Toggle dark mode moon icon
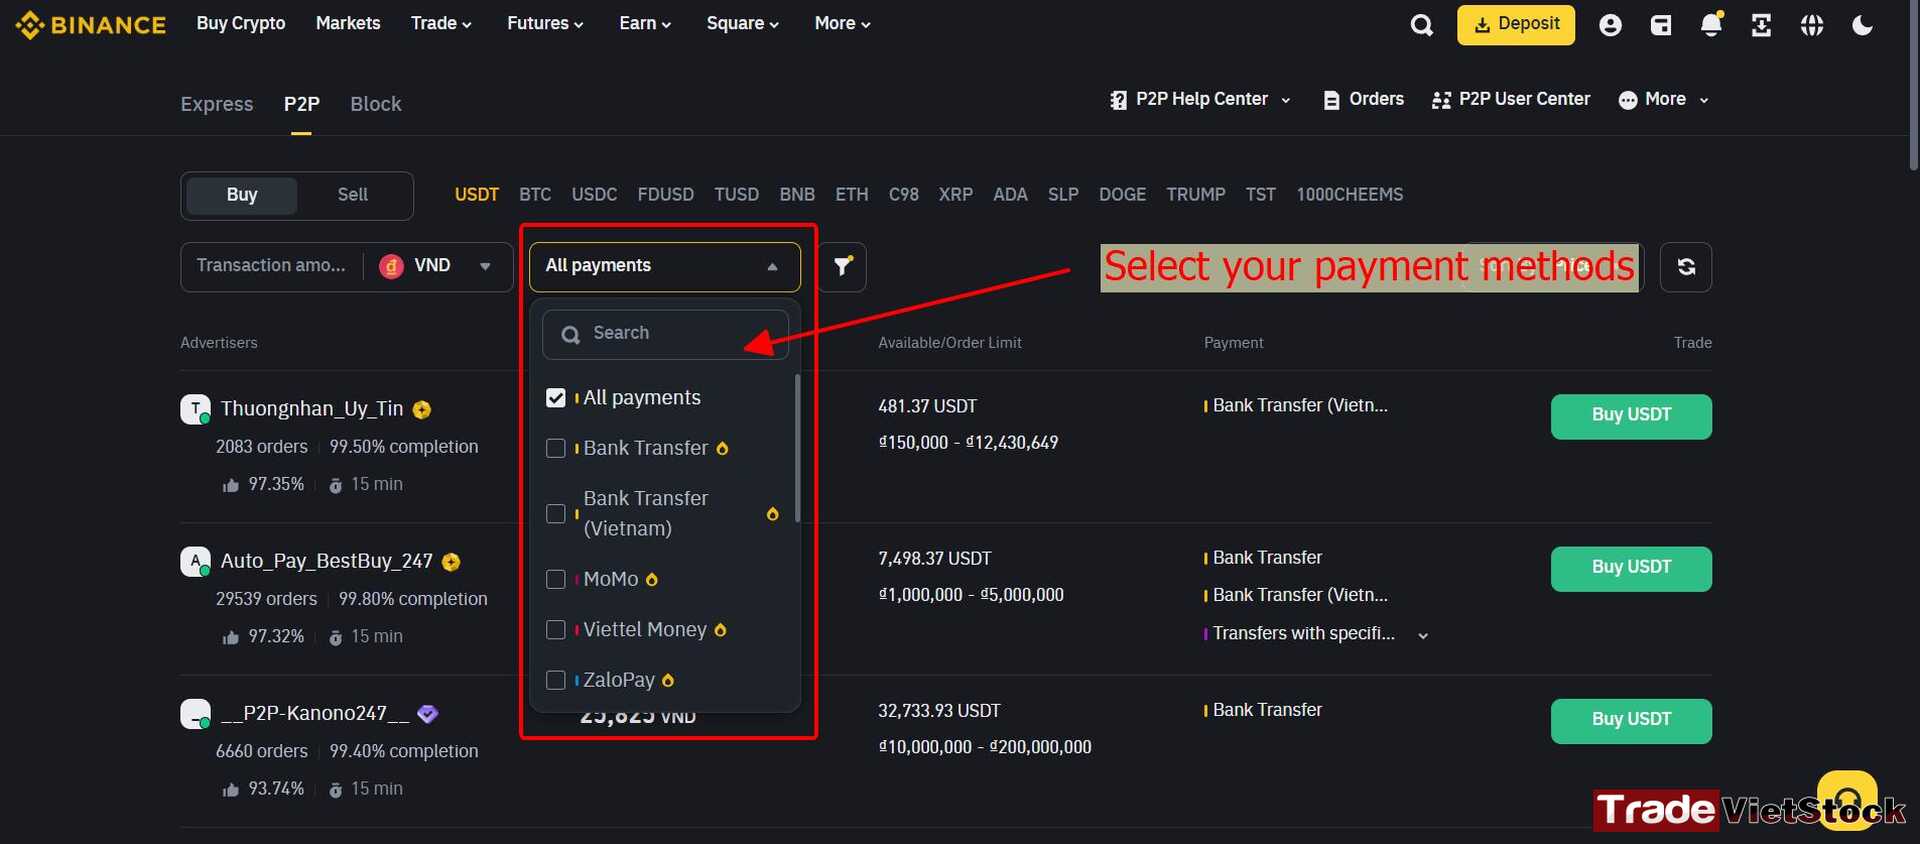Image resolution: width=1920 pixels, height=844 pixels. coord(1862,25)
